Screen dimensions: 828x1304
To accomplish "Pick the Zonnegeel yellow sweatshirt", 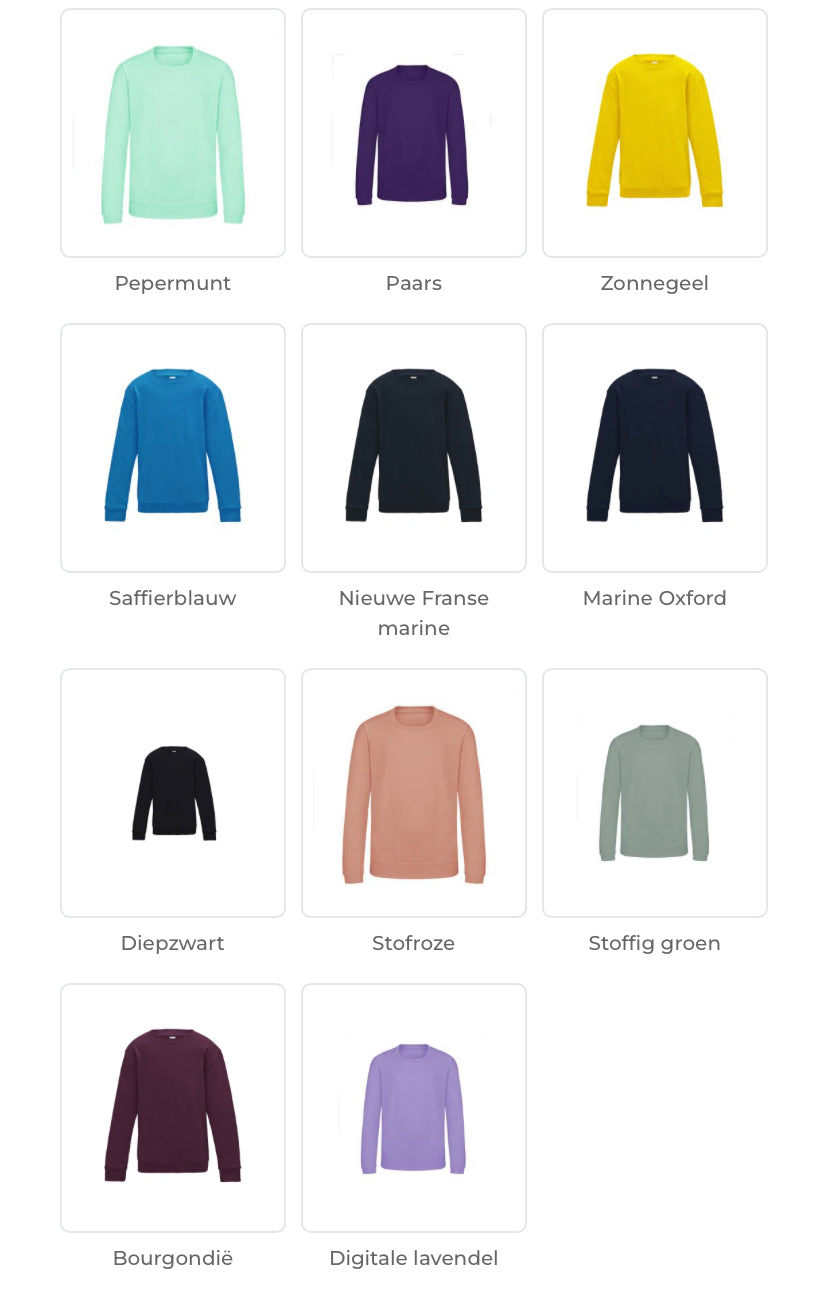I will click(x=655, y=133).
